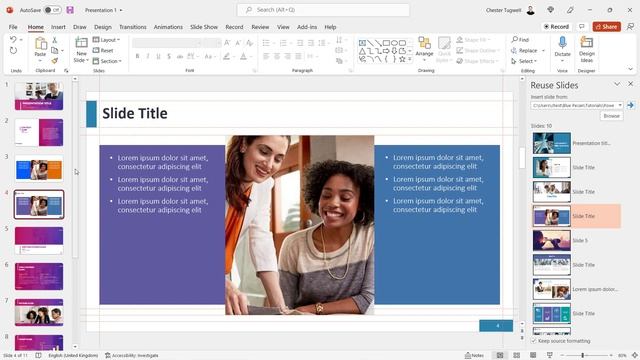Undo the last action

13,40
